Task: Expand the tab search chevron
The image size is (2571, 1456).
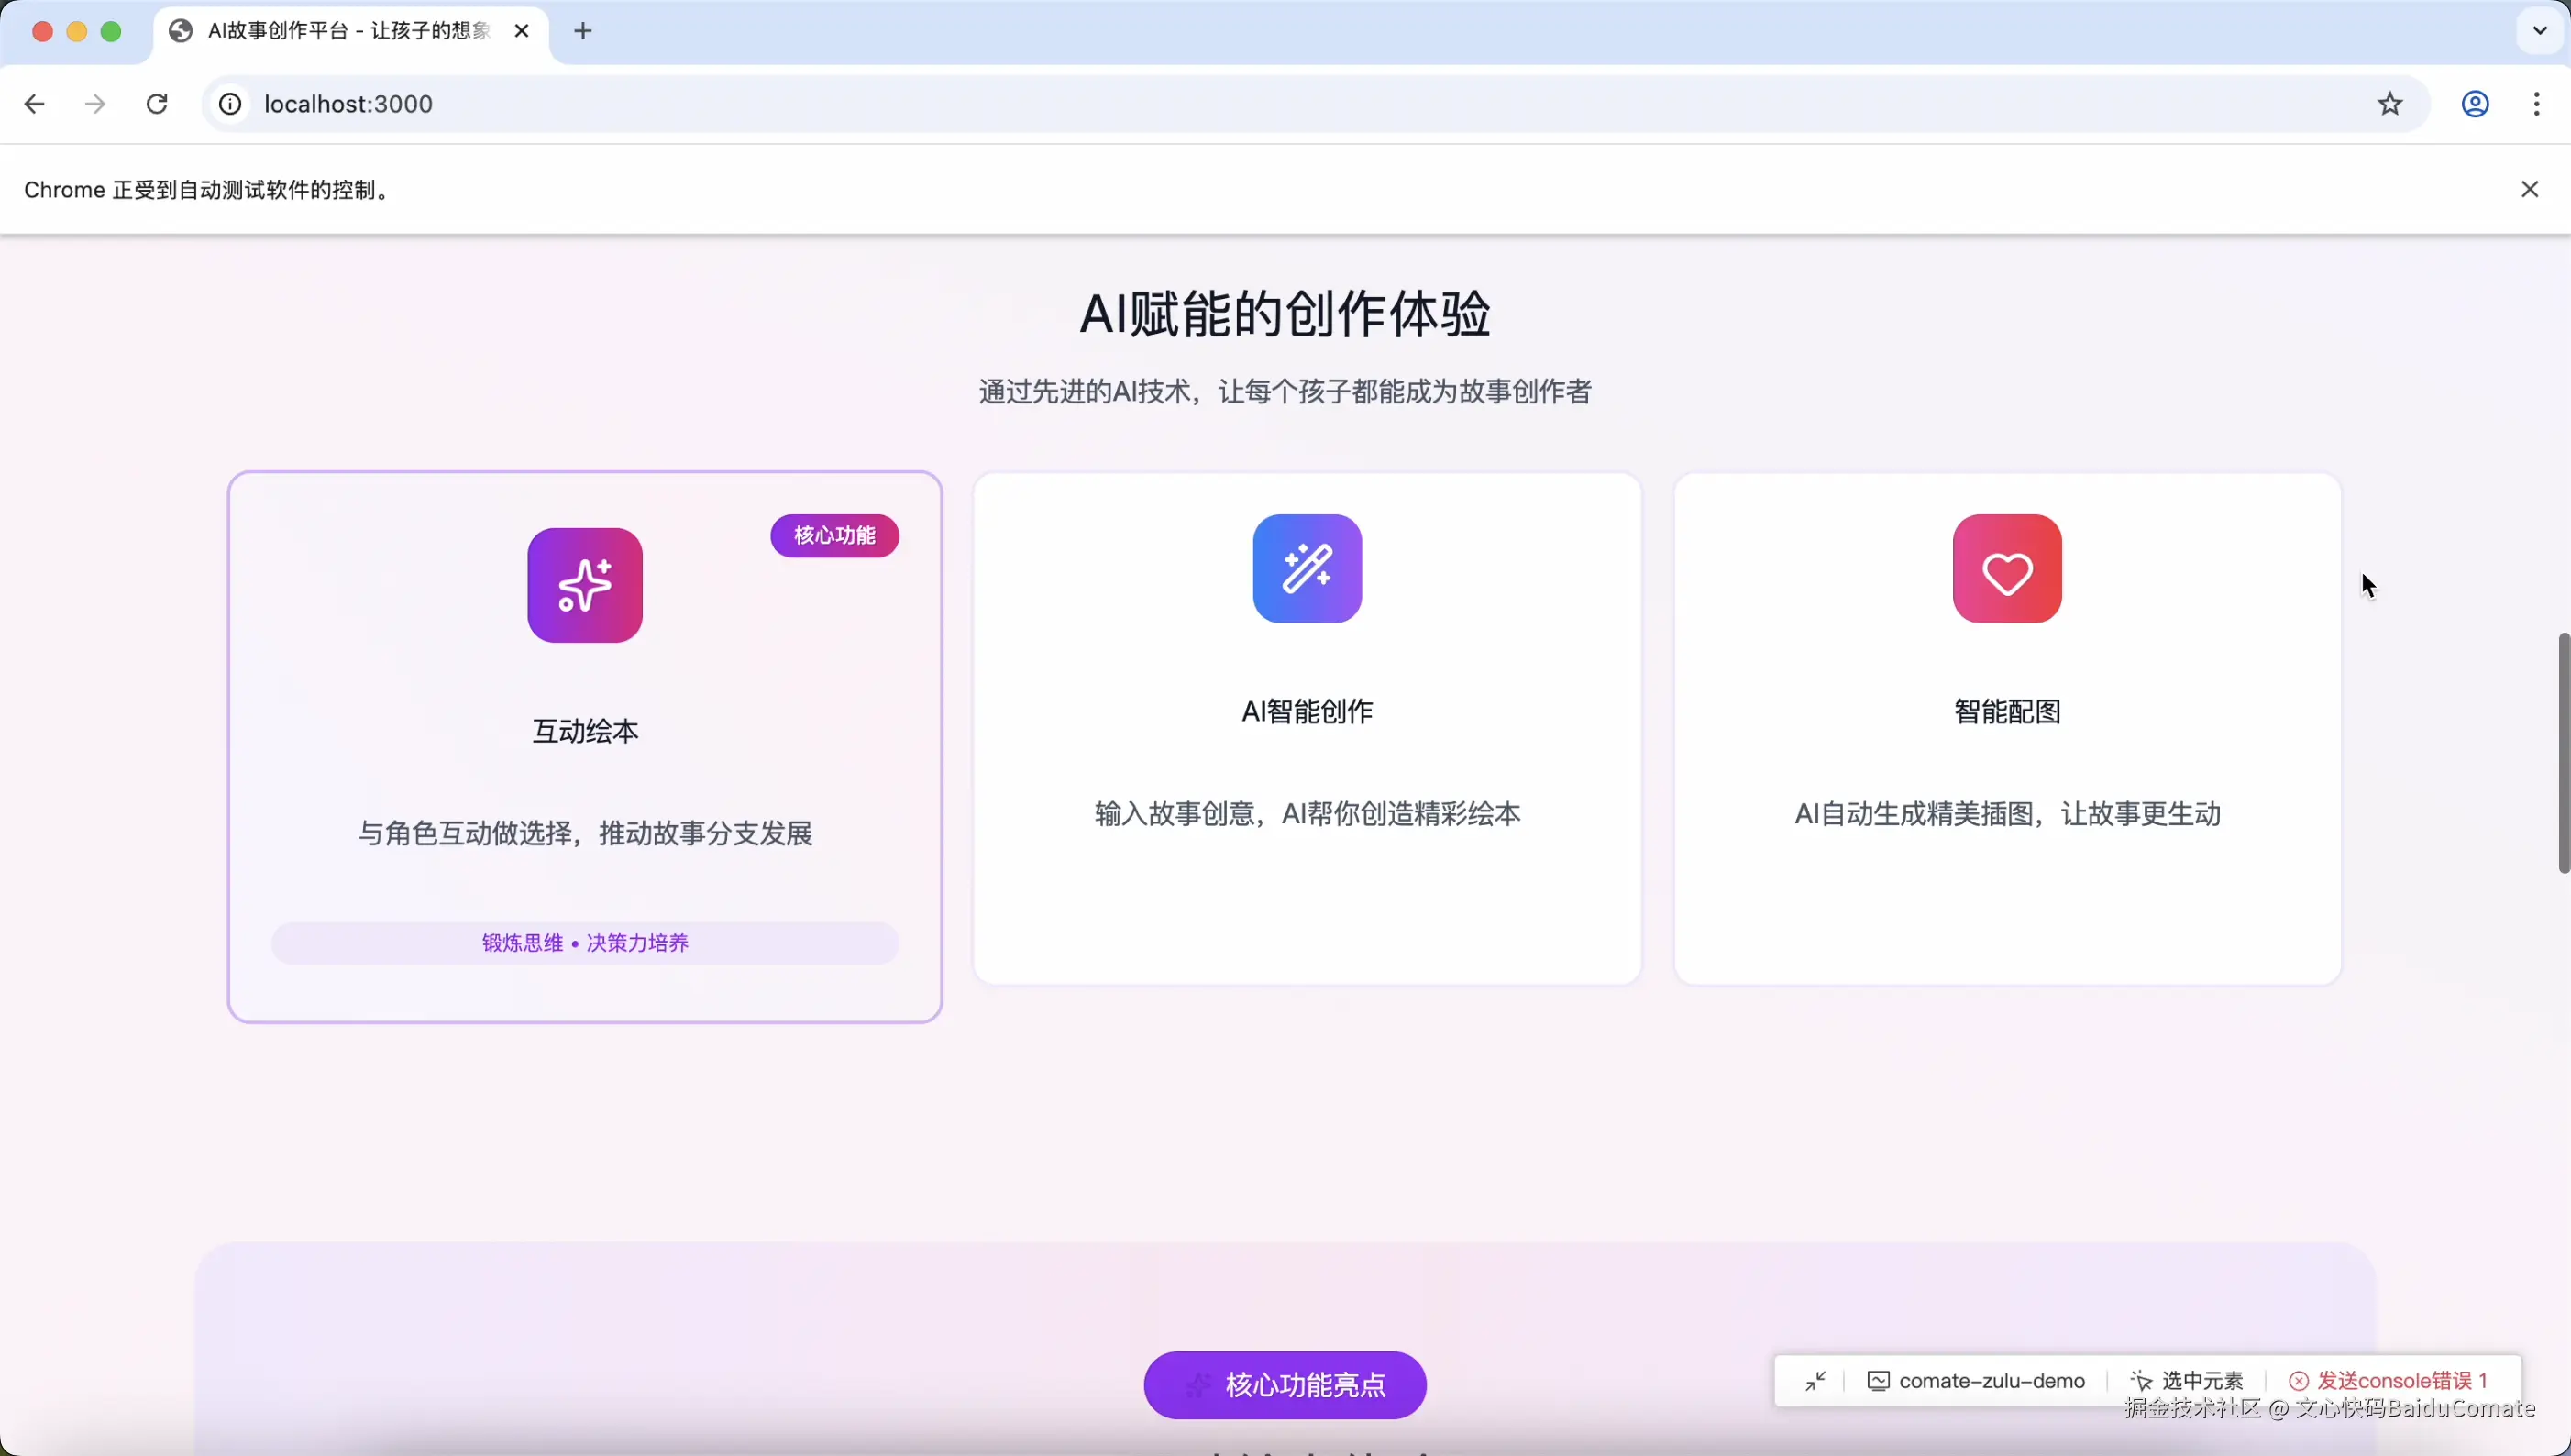Action: point(2540,30)
